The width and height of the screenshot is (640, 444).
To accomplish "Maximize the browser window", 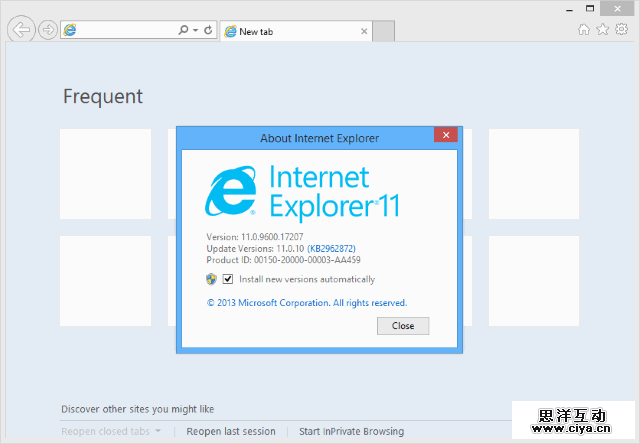I will (590, 9).
